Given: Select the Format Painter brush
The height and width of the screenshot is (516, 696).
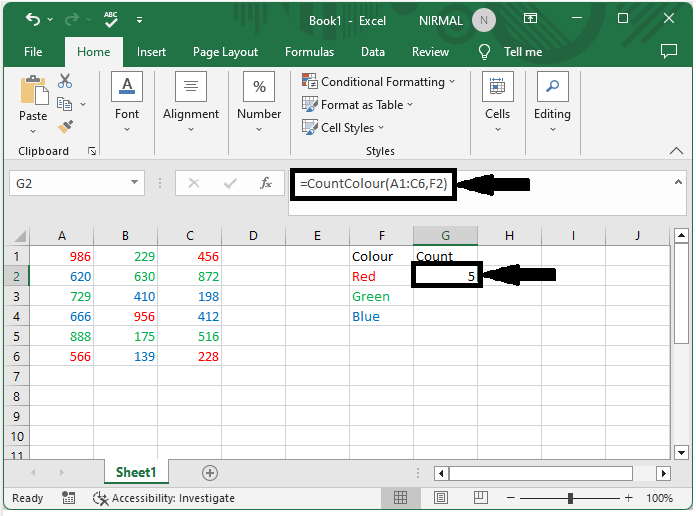Looking at the screenshot, I should pyautogui.click(x=65, y=127).
